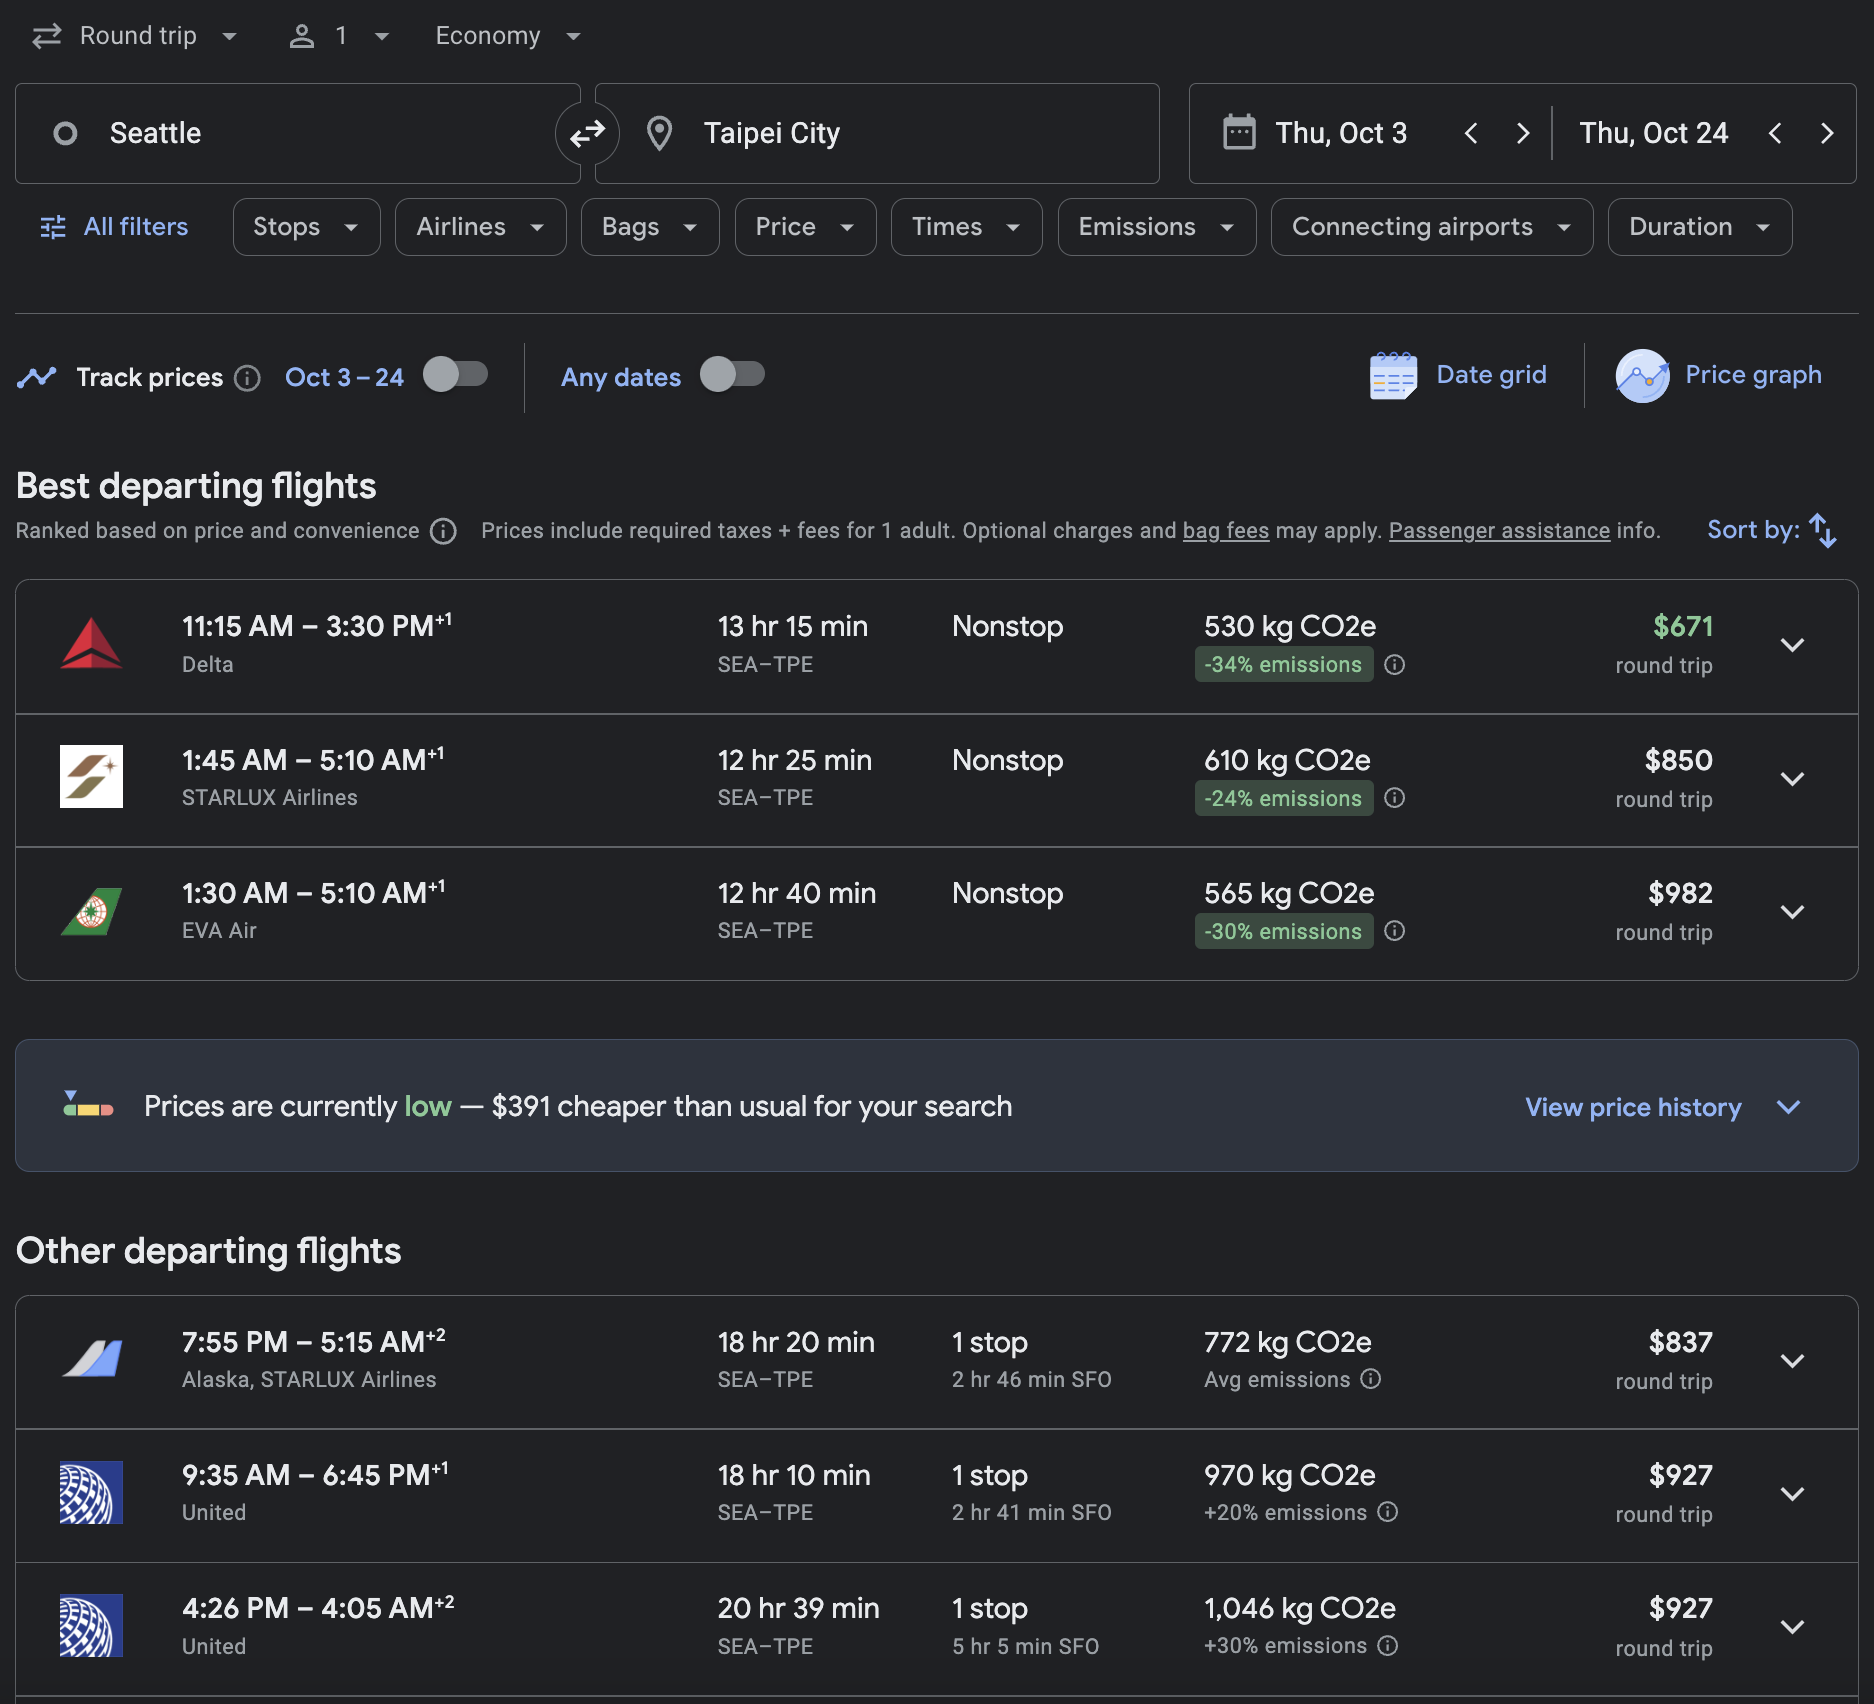Open the Airlines filter
Image resolution: width=1874 pixels, height=1704 pixels.
click(480, 227)
